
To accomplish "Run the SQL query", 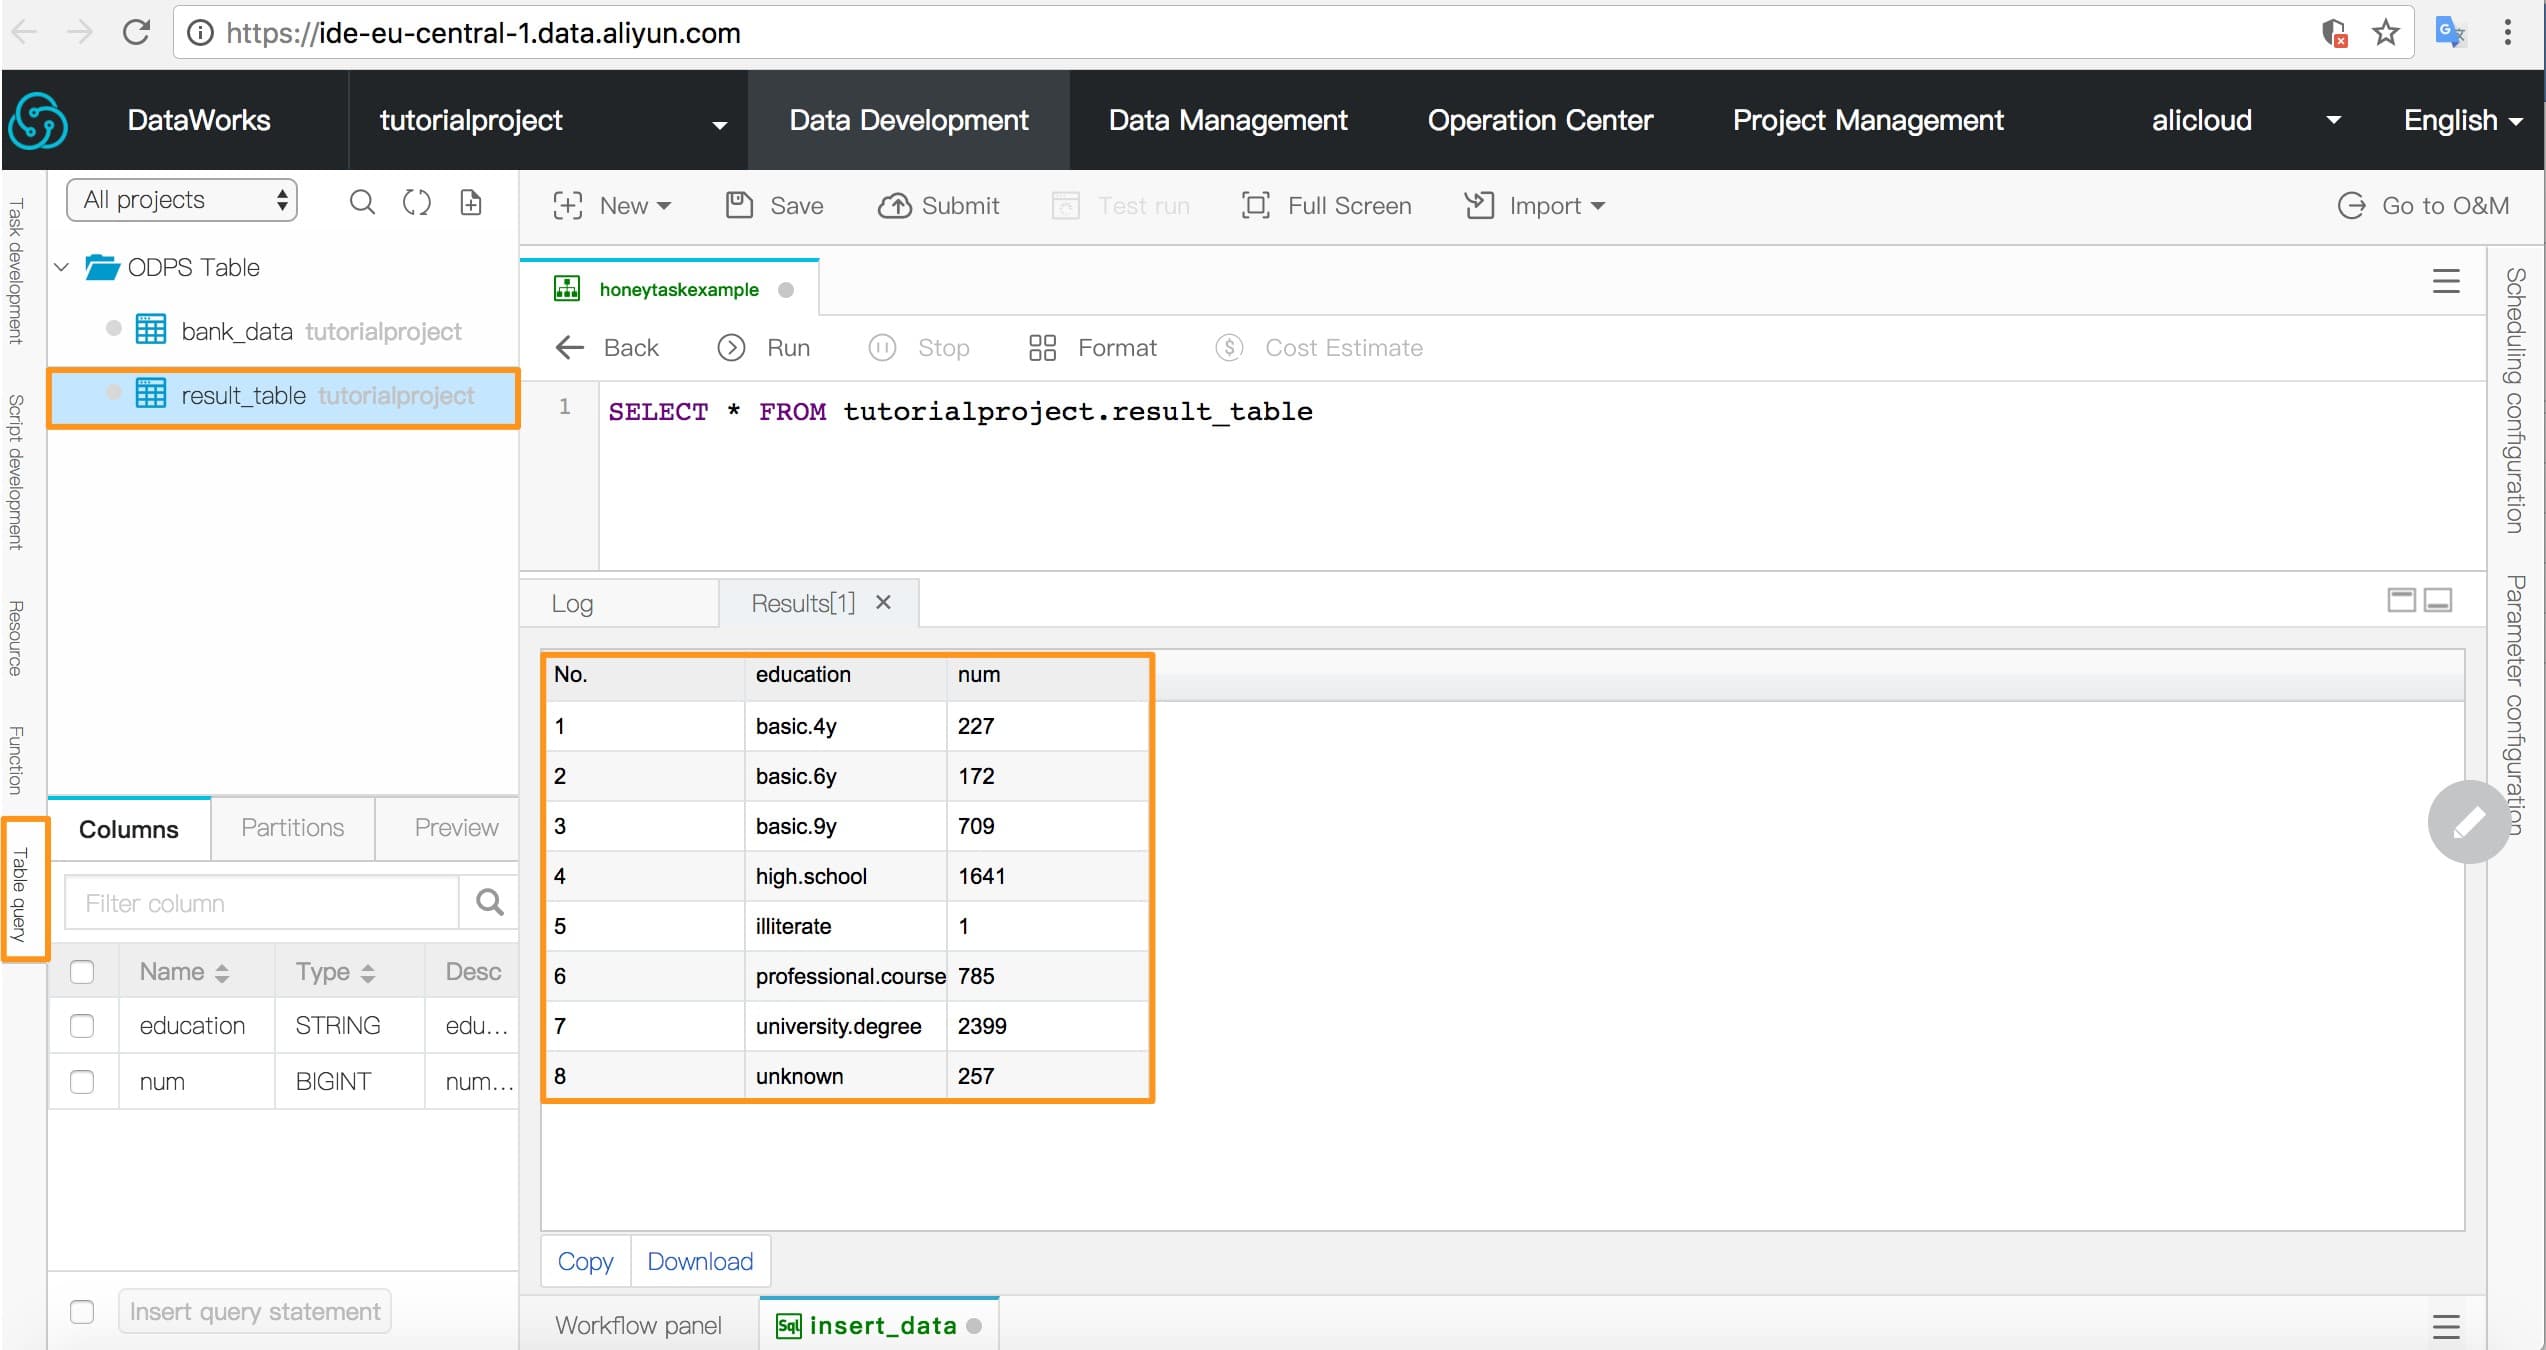I will click(765, 348).
